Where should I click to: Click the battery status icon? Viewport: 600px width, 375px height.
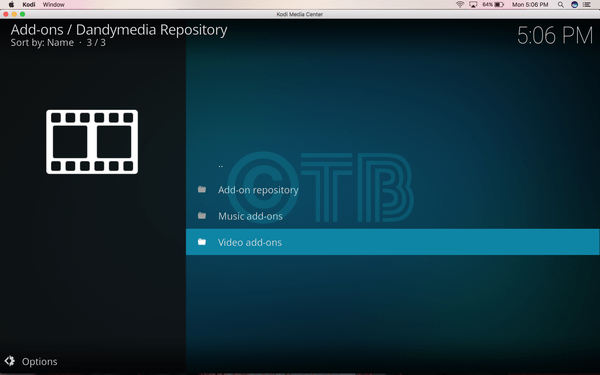pos(499,5)
